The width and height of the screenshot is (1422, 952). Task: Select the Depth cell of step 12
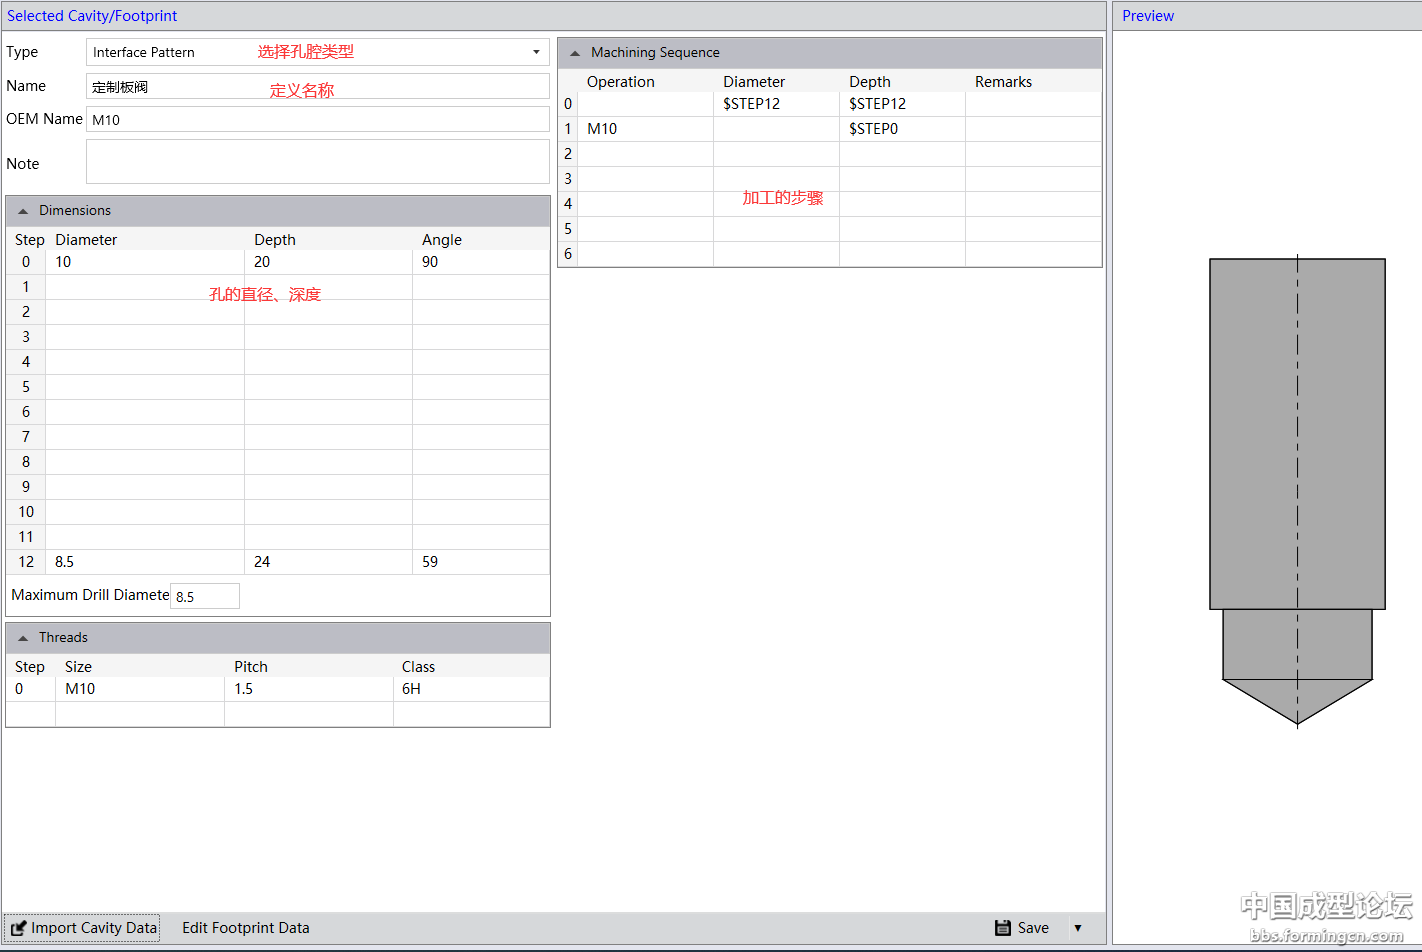pyautogui.click(x=328, y=562)
